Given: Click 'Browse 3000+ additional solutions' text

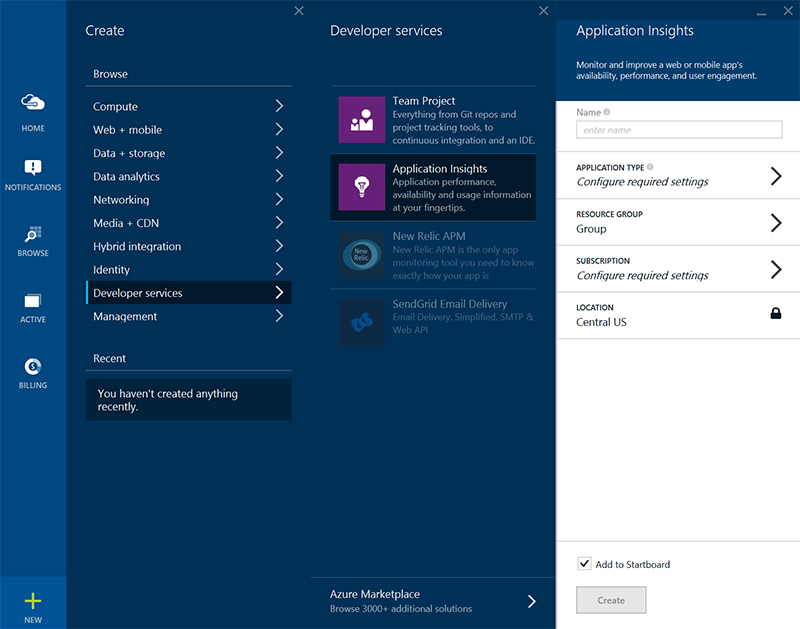Looking at the screenshot, I should tap(401, 609).
